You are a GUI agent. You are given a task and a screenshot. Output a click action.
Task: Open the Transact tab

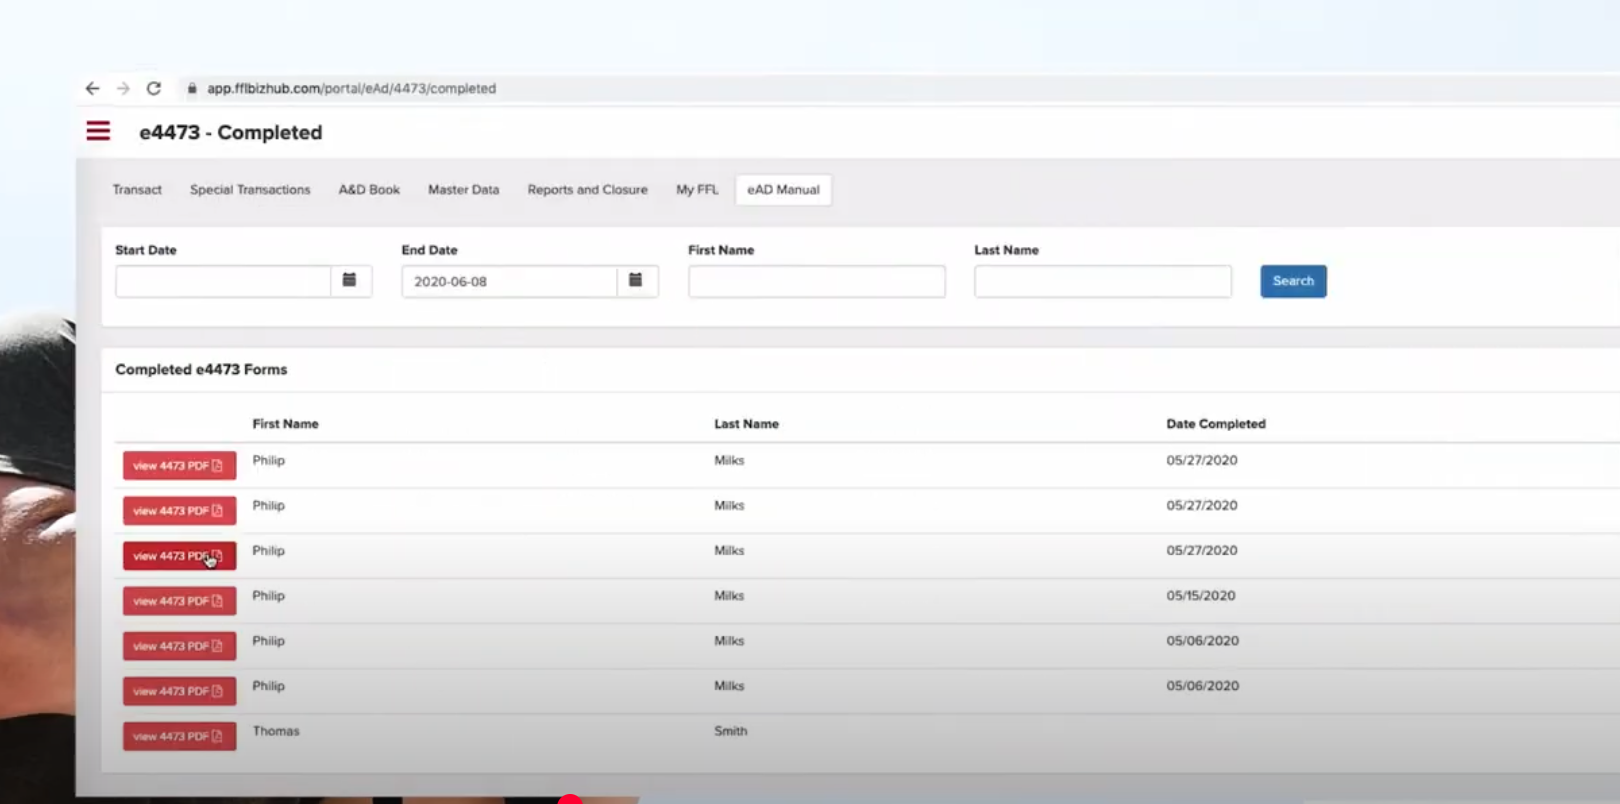pos(137,190)
